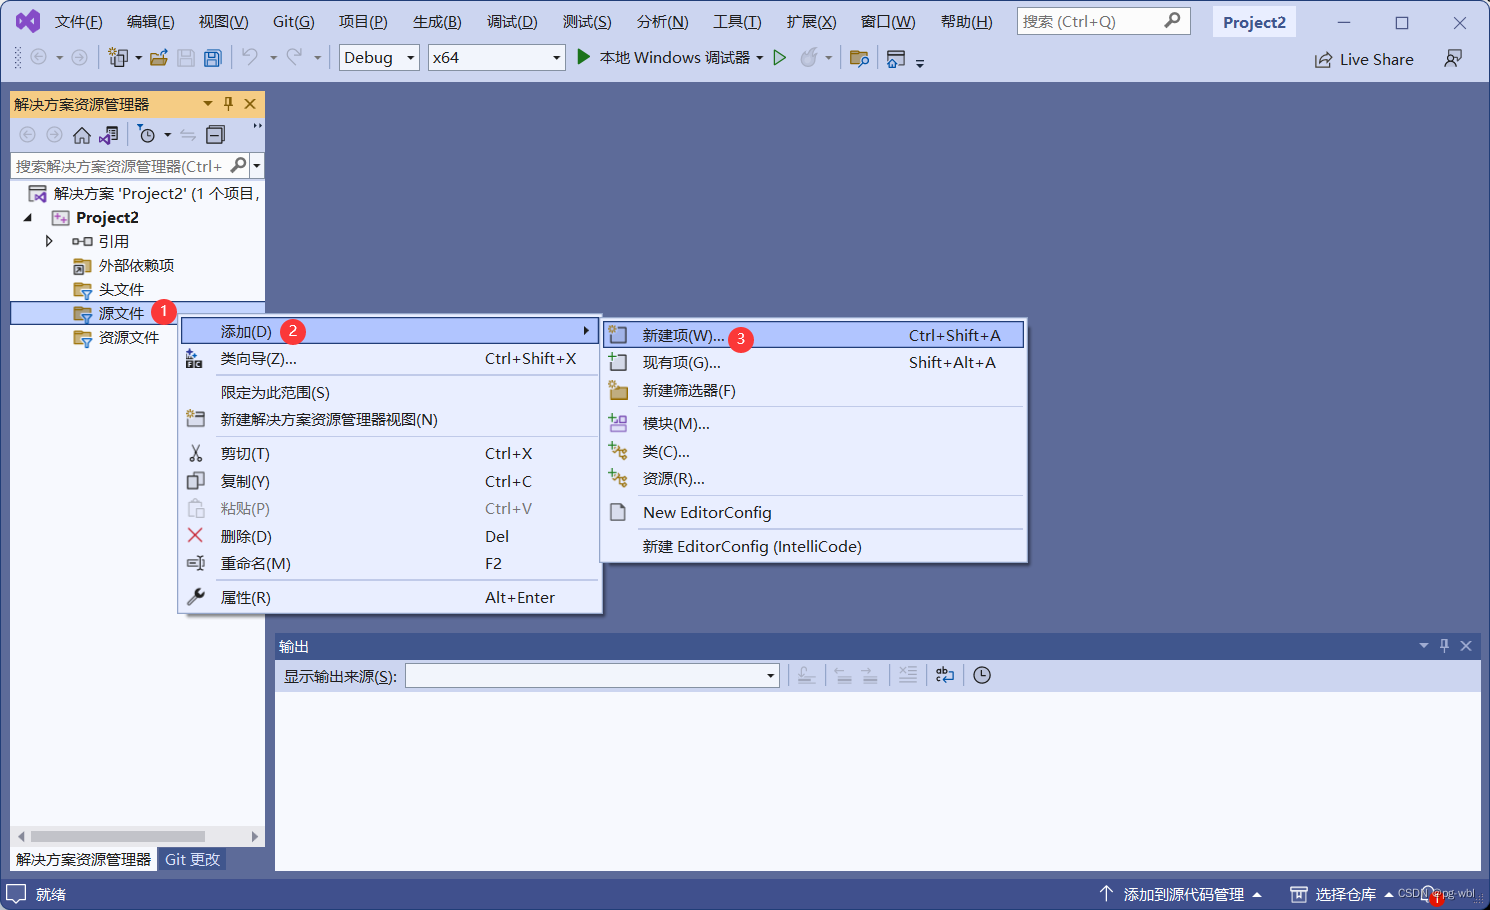Click the Live Share button
Screen dimensions: 1490x910
(x=1364, y=59)
